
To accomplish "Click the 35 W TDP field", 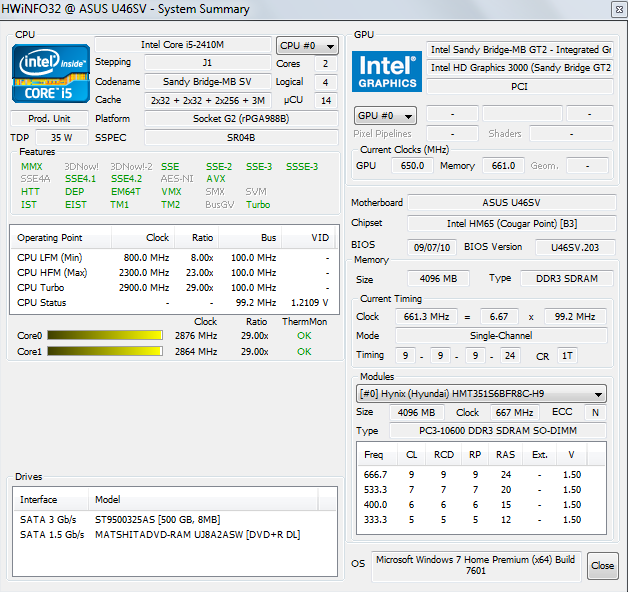I will 62,137.
